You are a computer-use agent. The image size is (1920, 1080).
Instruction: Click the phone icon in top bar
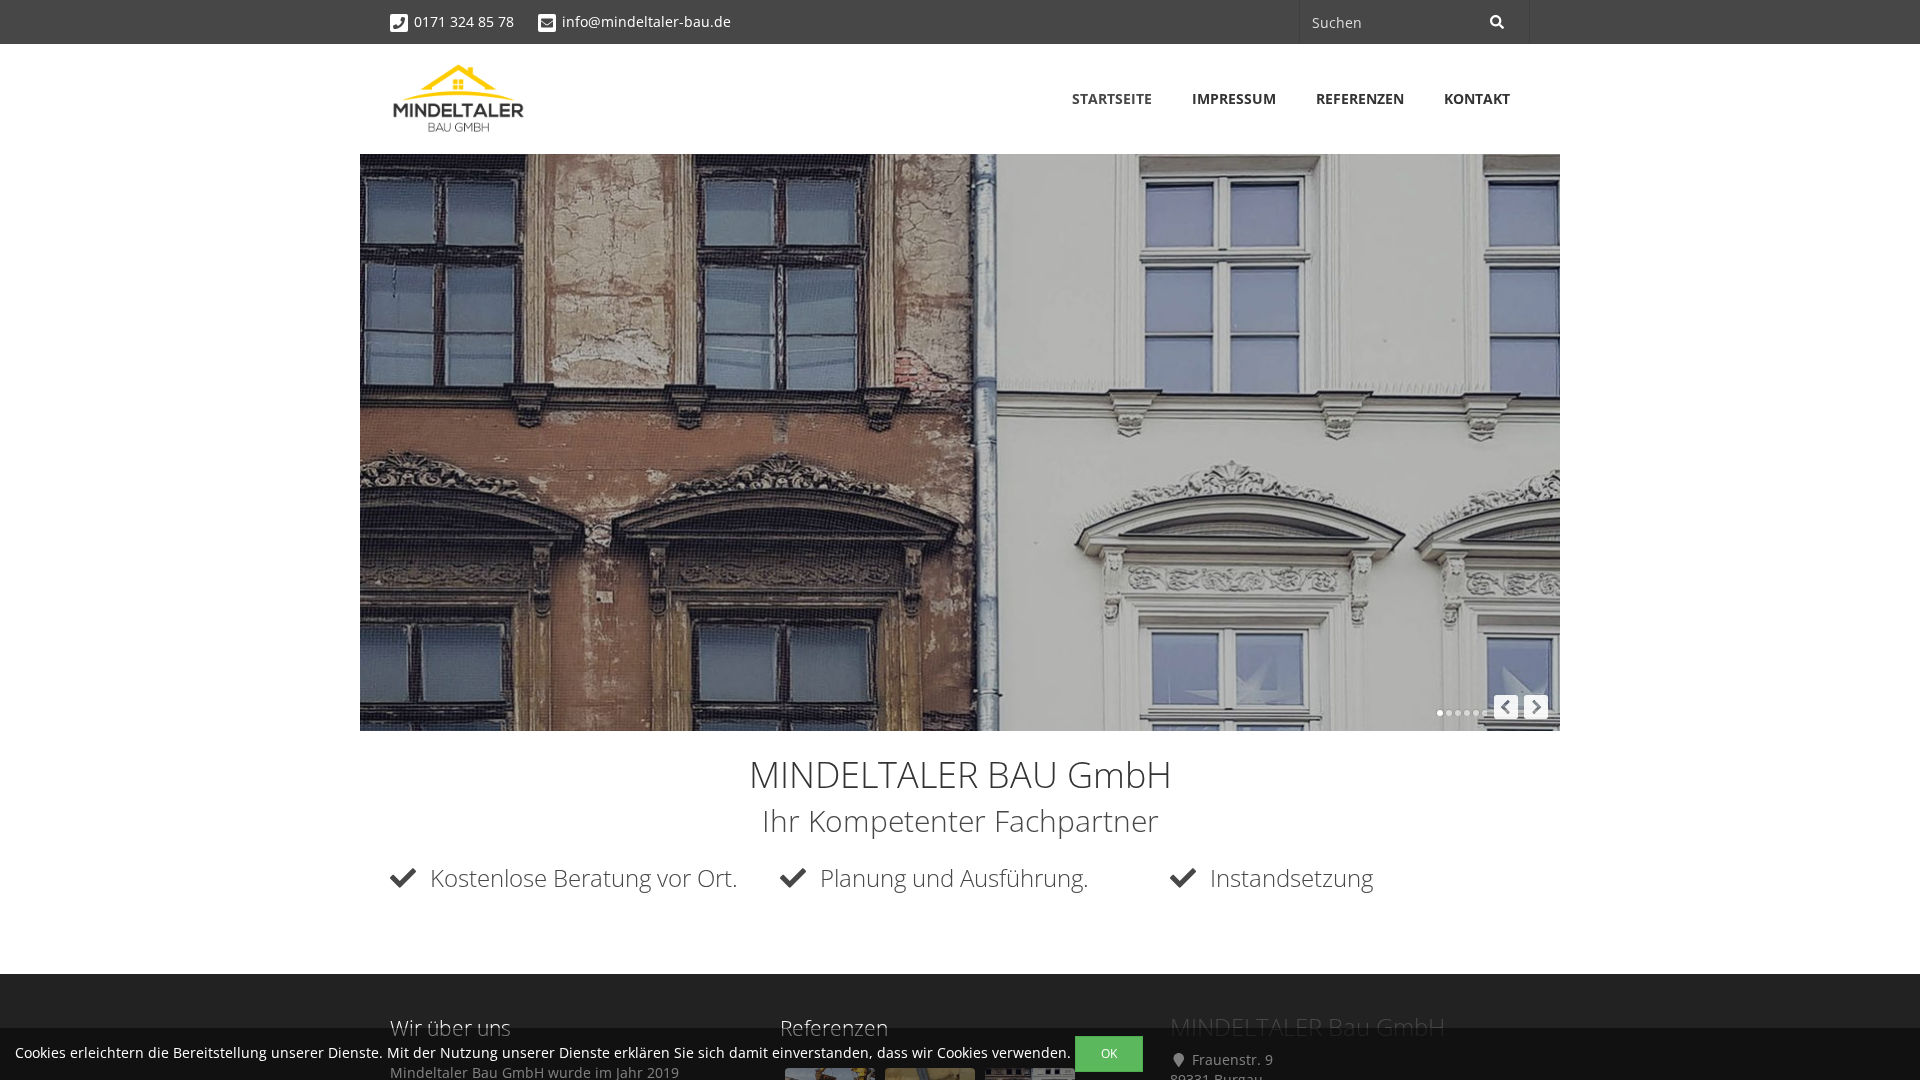(399, 23)
